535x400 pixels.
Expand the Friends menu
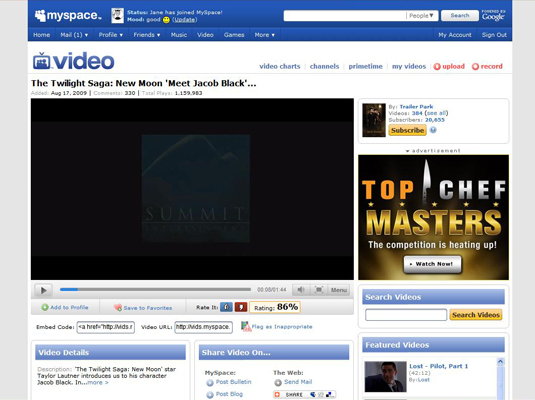tap(147, 35)
